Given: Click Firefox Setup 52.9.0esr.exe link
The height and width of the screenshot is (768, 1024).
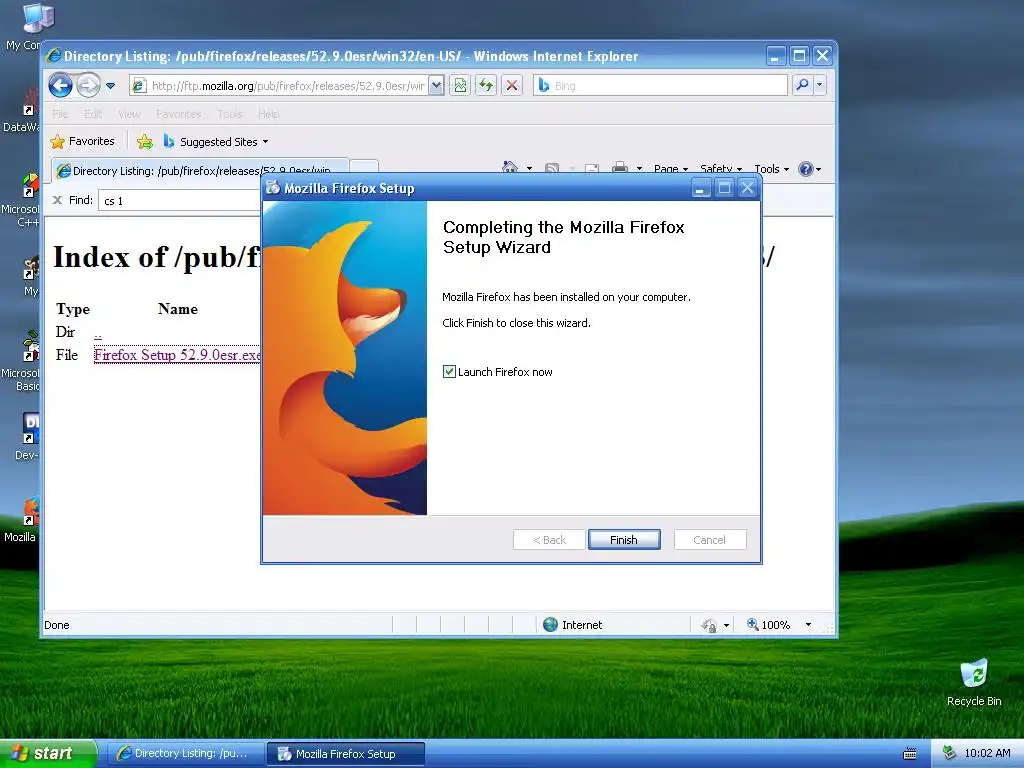Looking at the screenshot, I should pos(177,355).
